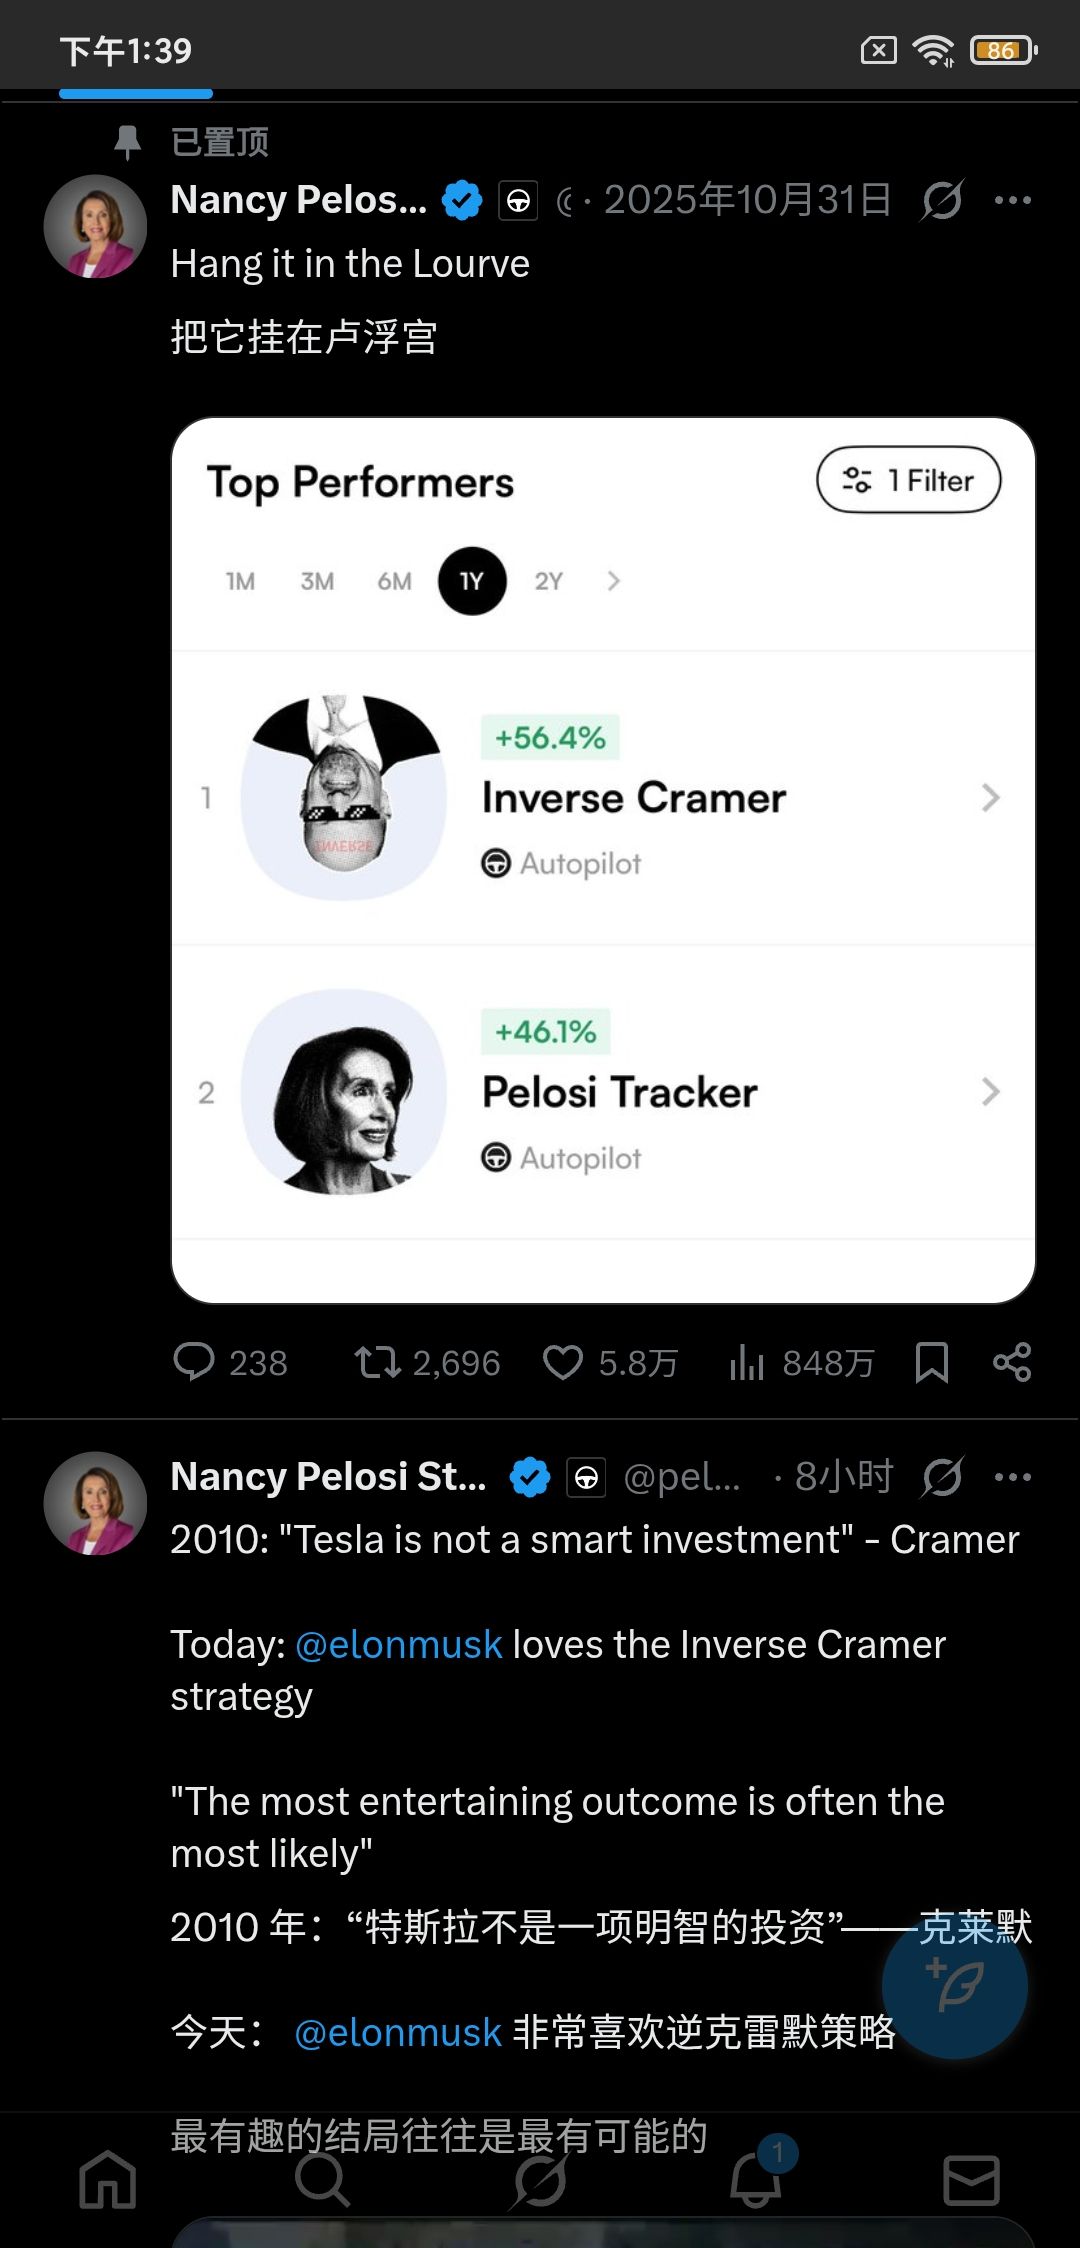Screen dimensions: 1080x2248
Task: Open the @elonmusk mention link
Action: (399, 1645)
